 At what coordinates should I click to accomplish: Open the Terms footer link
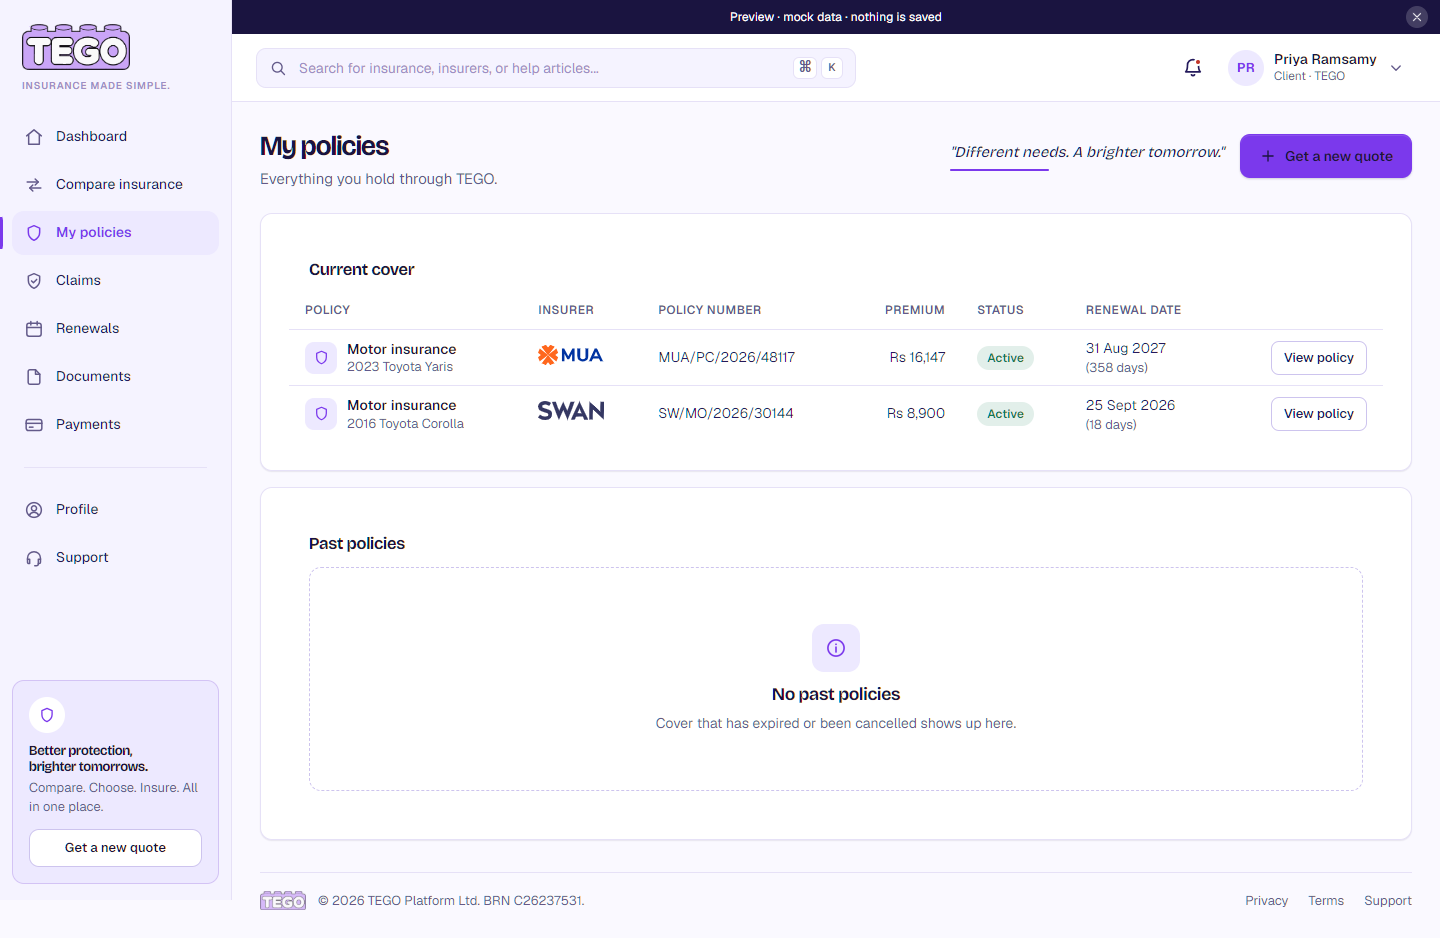[x=1326, y=901]
